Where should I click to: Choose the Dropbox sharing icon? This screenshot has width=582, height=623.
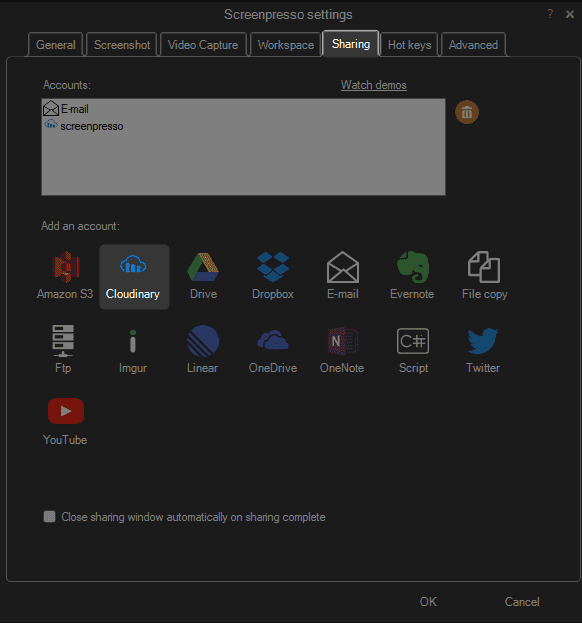[273, 276]
